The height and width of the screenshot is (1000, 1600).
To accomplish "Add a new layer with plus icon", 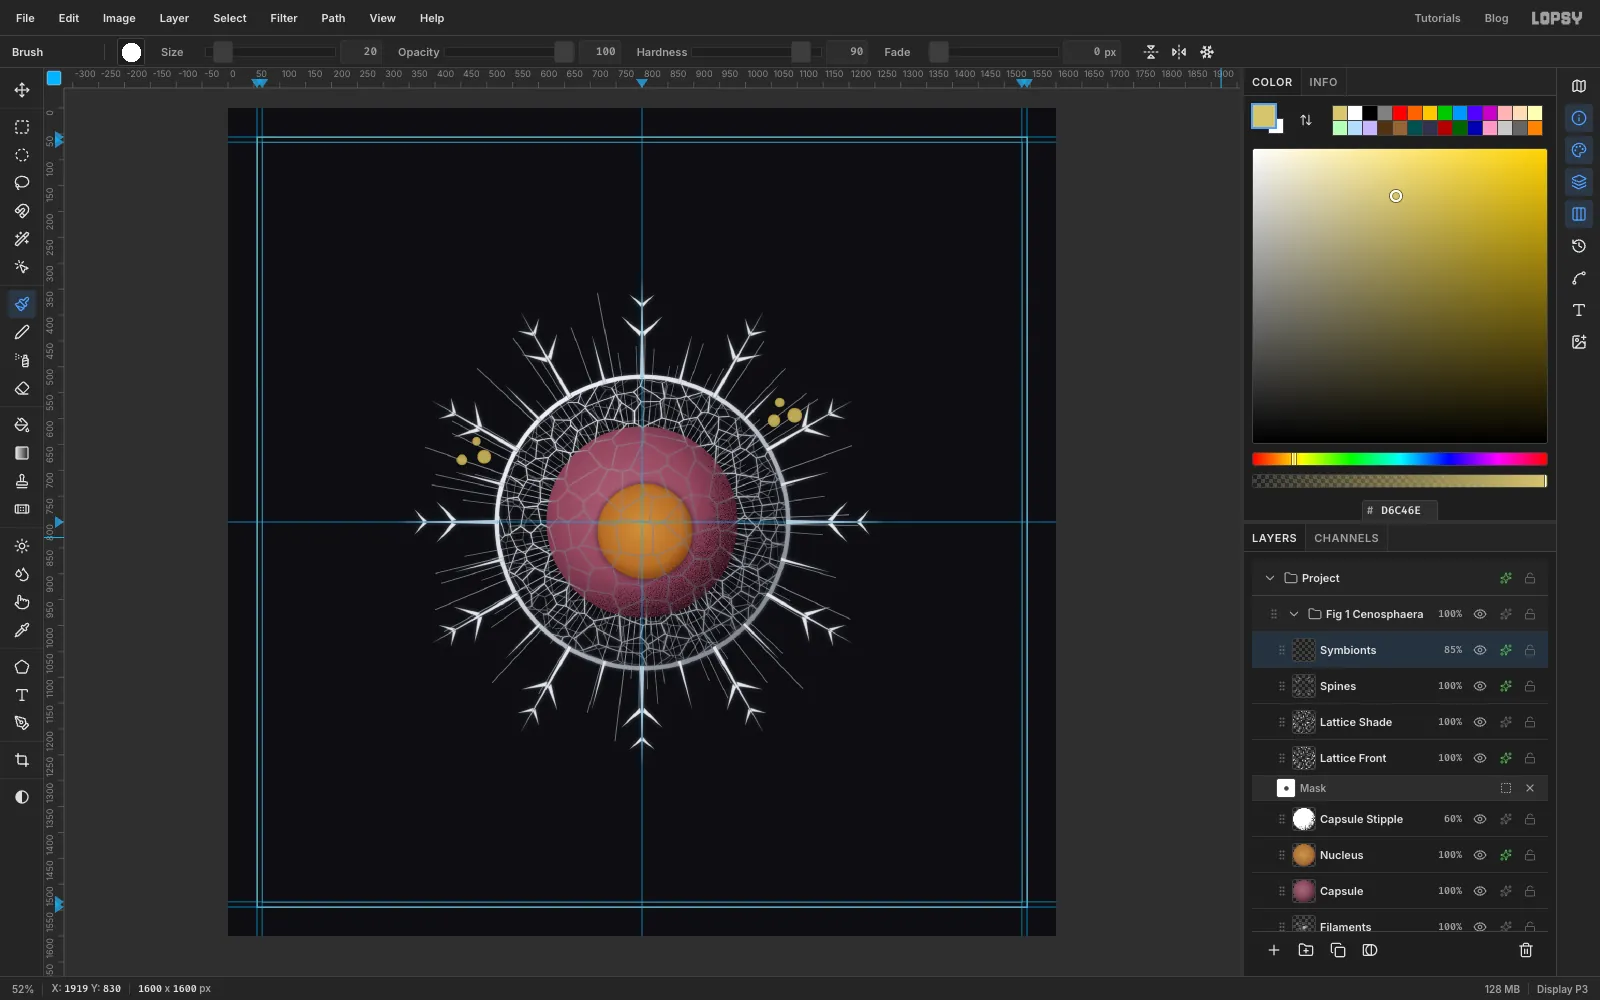I will 1274,950.
